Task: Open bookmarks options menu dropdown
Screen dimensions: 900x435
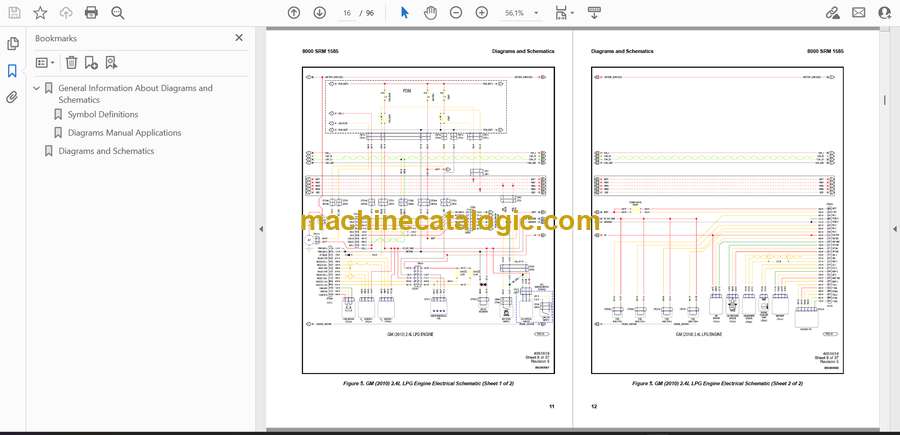Action: 45,63
